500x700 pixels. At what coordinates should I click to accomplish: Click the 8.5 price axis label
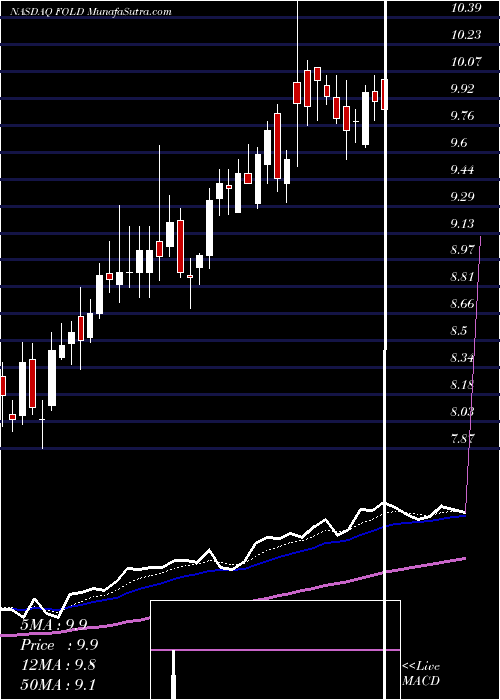click(459, 330)
